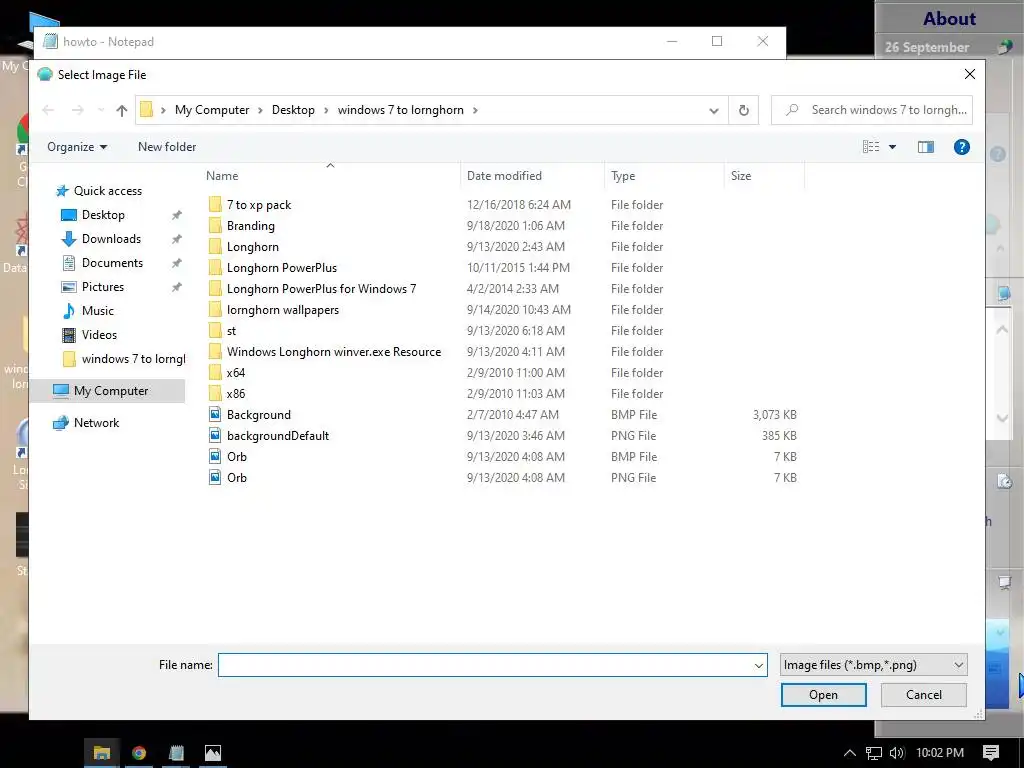This screenshot has height=768, width=1024.
Task: Click 3,073 KB size cell
Action: click(775, 415)
